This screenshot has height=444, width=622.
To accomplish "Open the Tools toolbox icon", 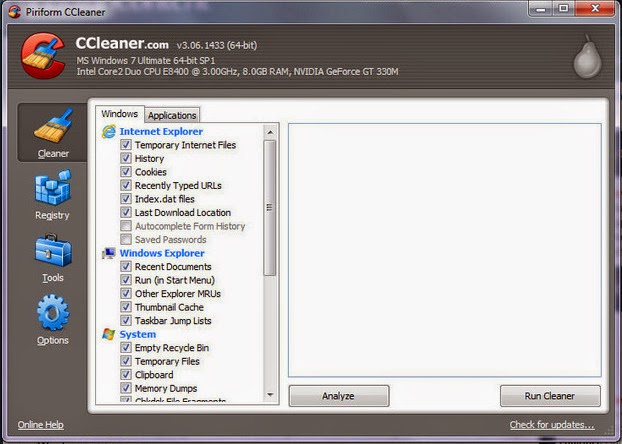I will [53, 250].
